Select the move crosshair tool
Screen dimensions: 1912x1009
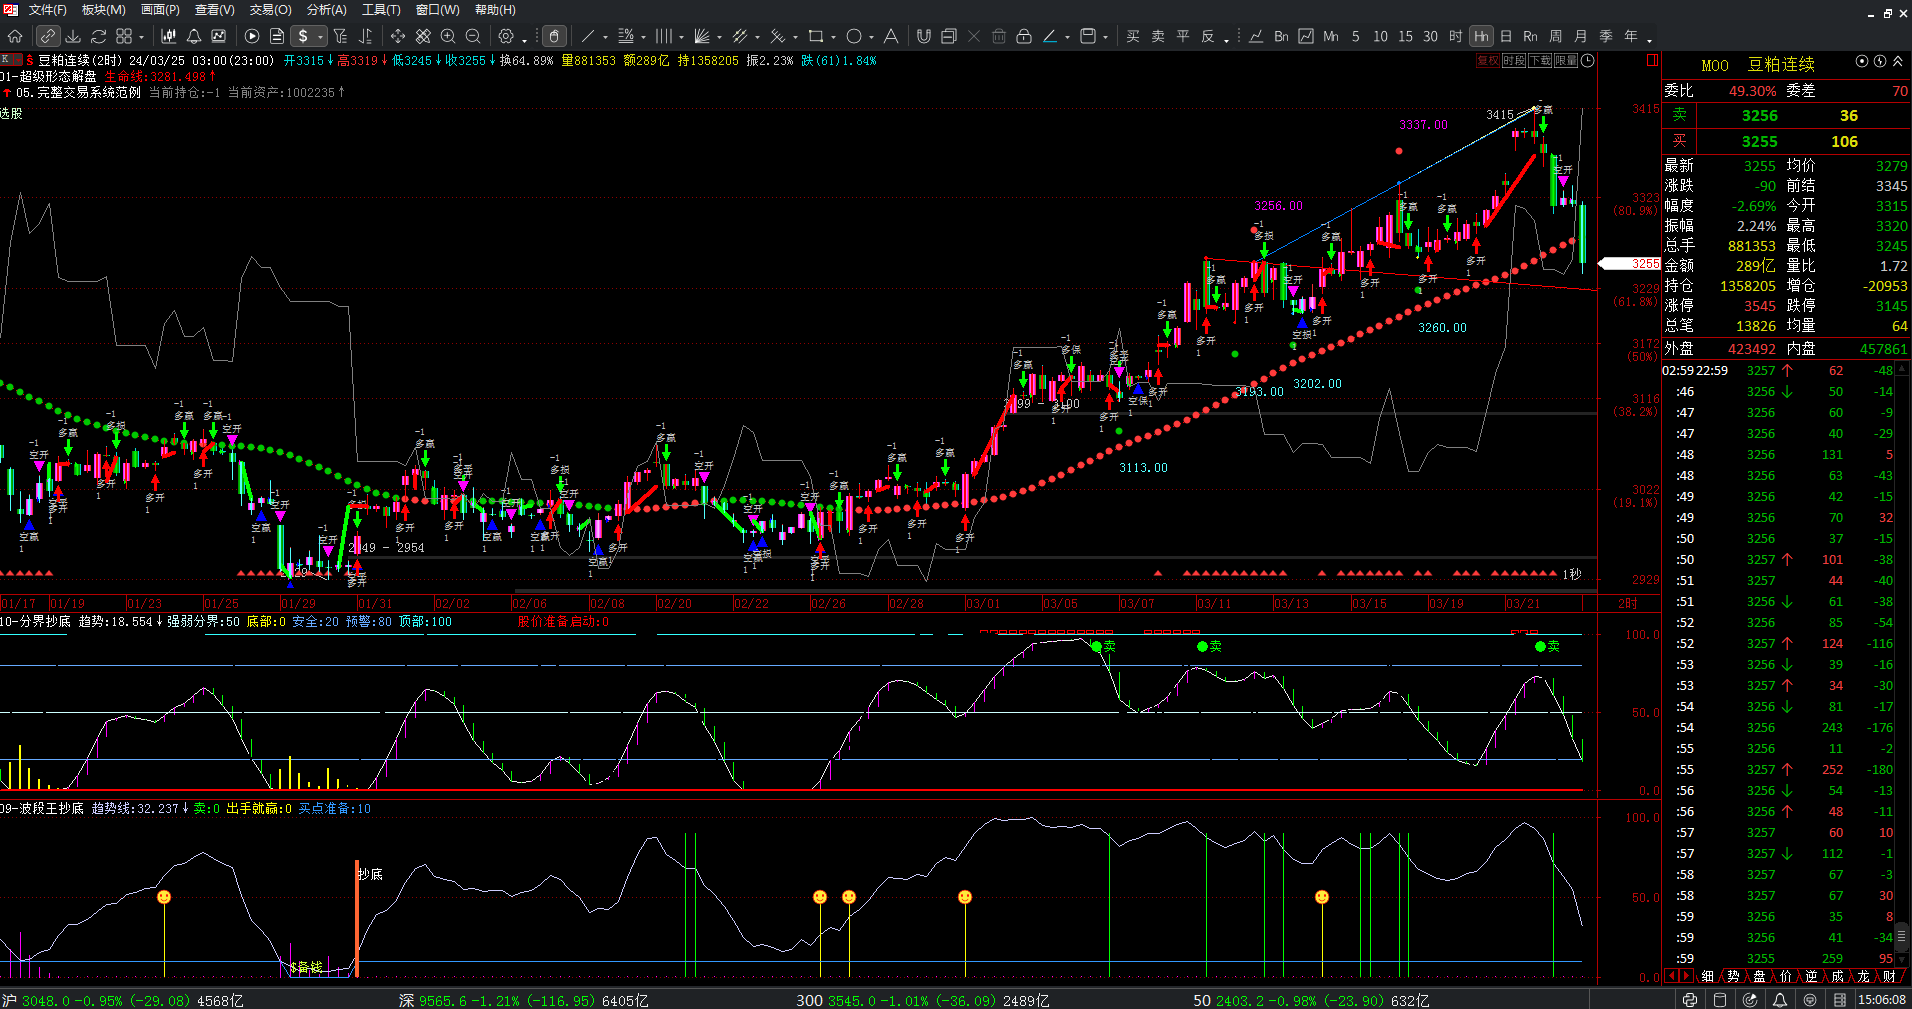[x=398, y=36]
